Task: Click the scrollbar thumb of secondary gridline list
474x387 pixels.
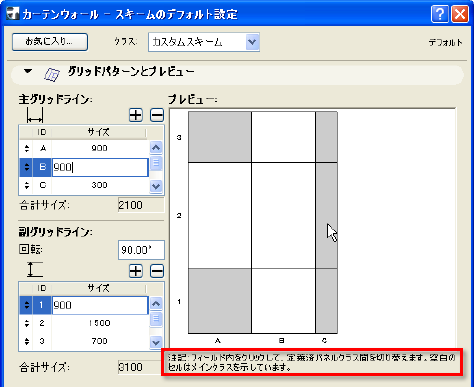Action: pos(156,319)
